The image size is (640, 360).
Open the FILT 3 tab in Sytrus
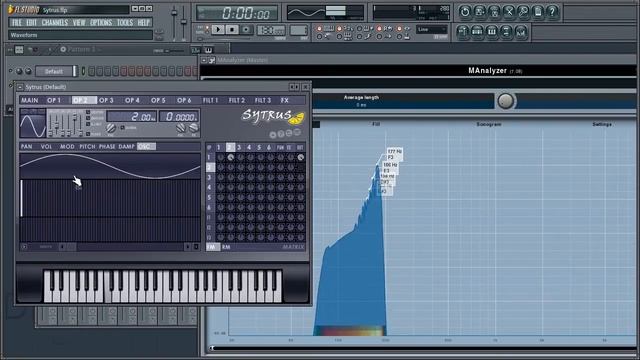pyautogui.click(x=263, y=100)
